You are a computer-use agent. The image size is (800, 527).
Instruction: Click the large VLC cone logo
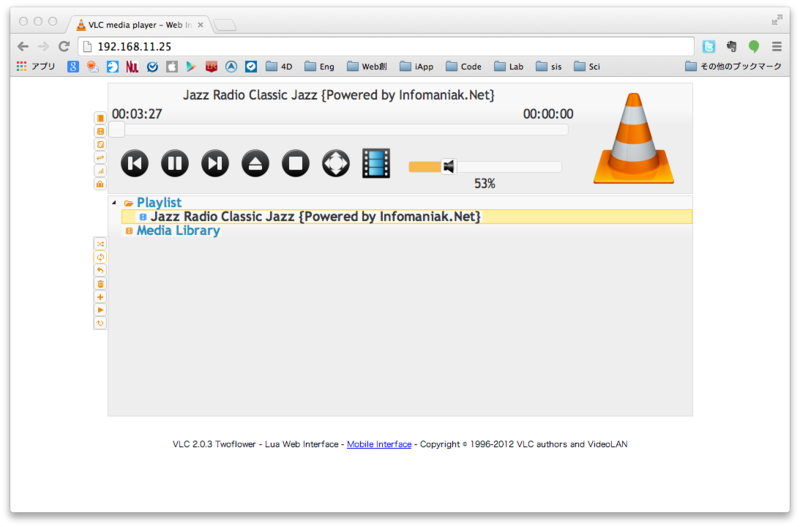[634, 138]
